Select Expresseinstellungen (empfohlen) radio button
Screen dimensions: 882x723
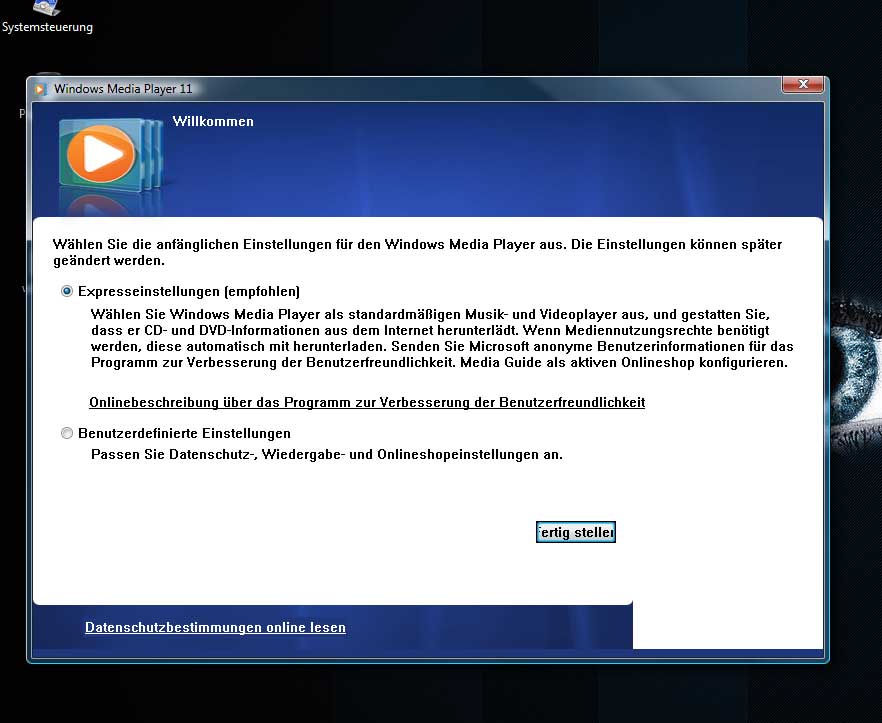pos(67,291)
